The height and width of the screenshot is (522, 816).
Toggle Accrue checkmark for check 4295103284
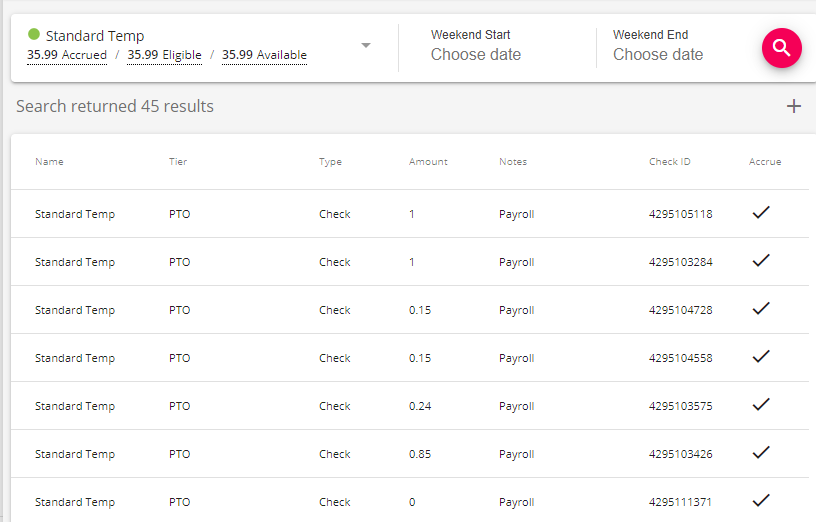761,260
